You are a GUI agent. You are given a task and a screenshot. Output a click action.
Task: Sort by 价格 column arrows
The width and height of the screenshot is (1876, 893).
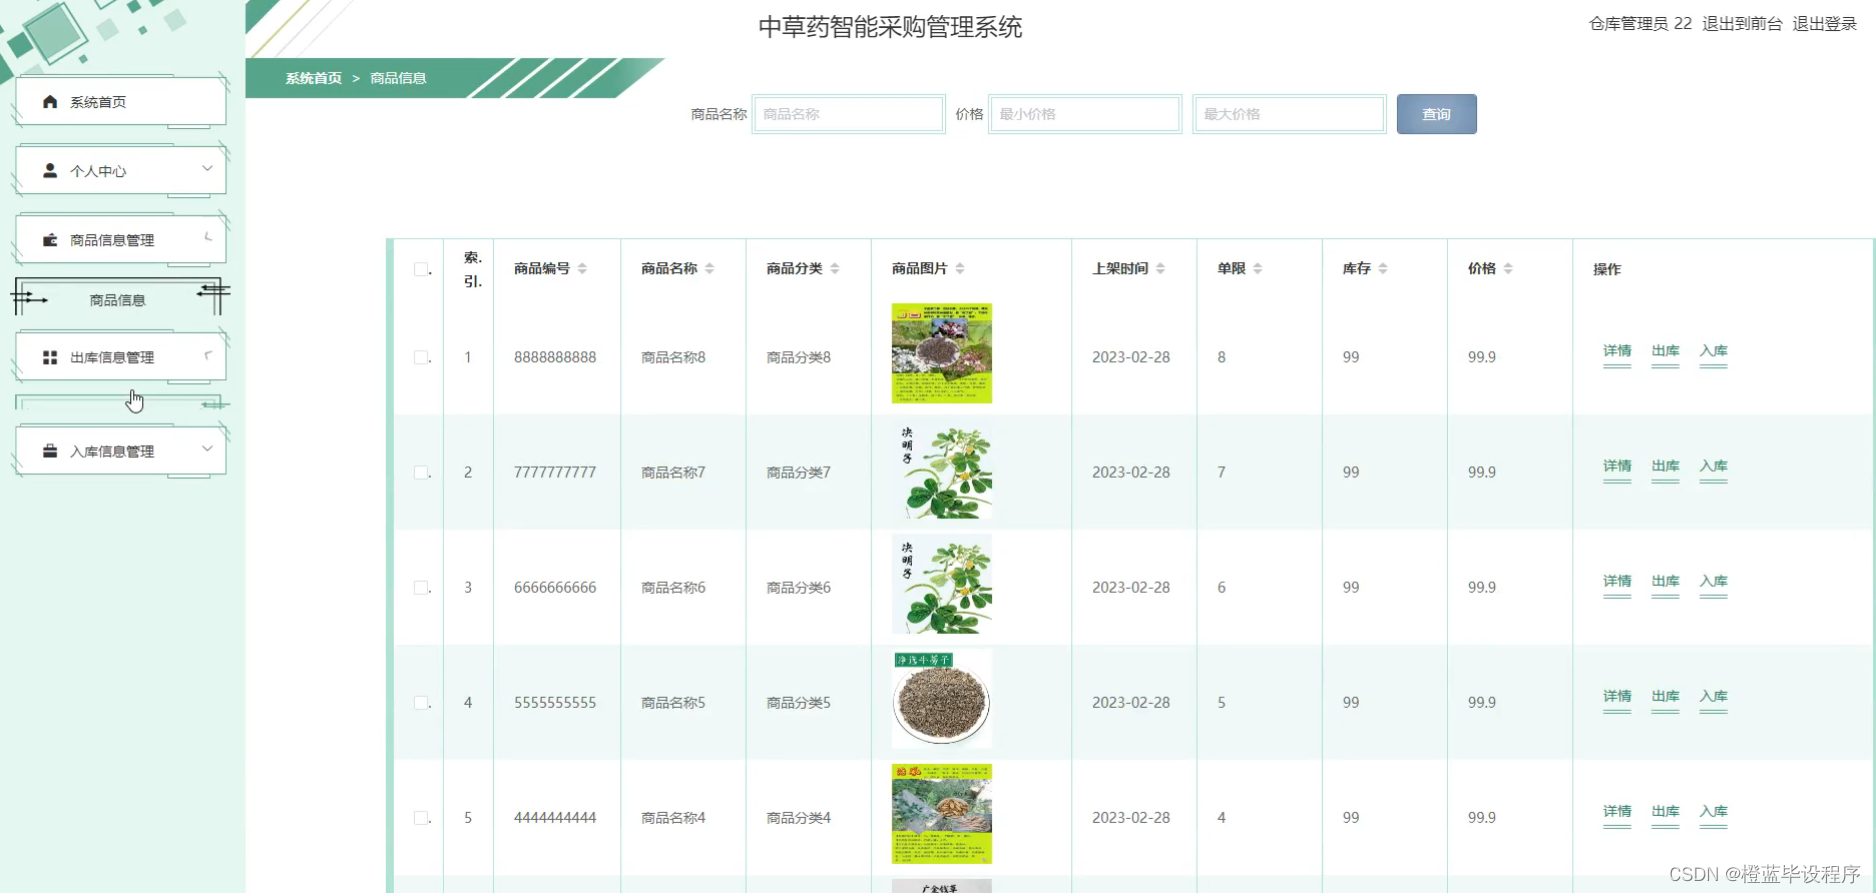1507,268
